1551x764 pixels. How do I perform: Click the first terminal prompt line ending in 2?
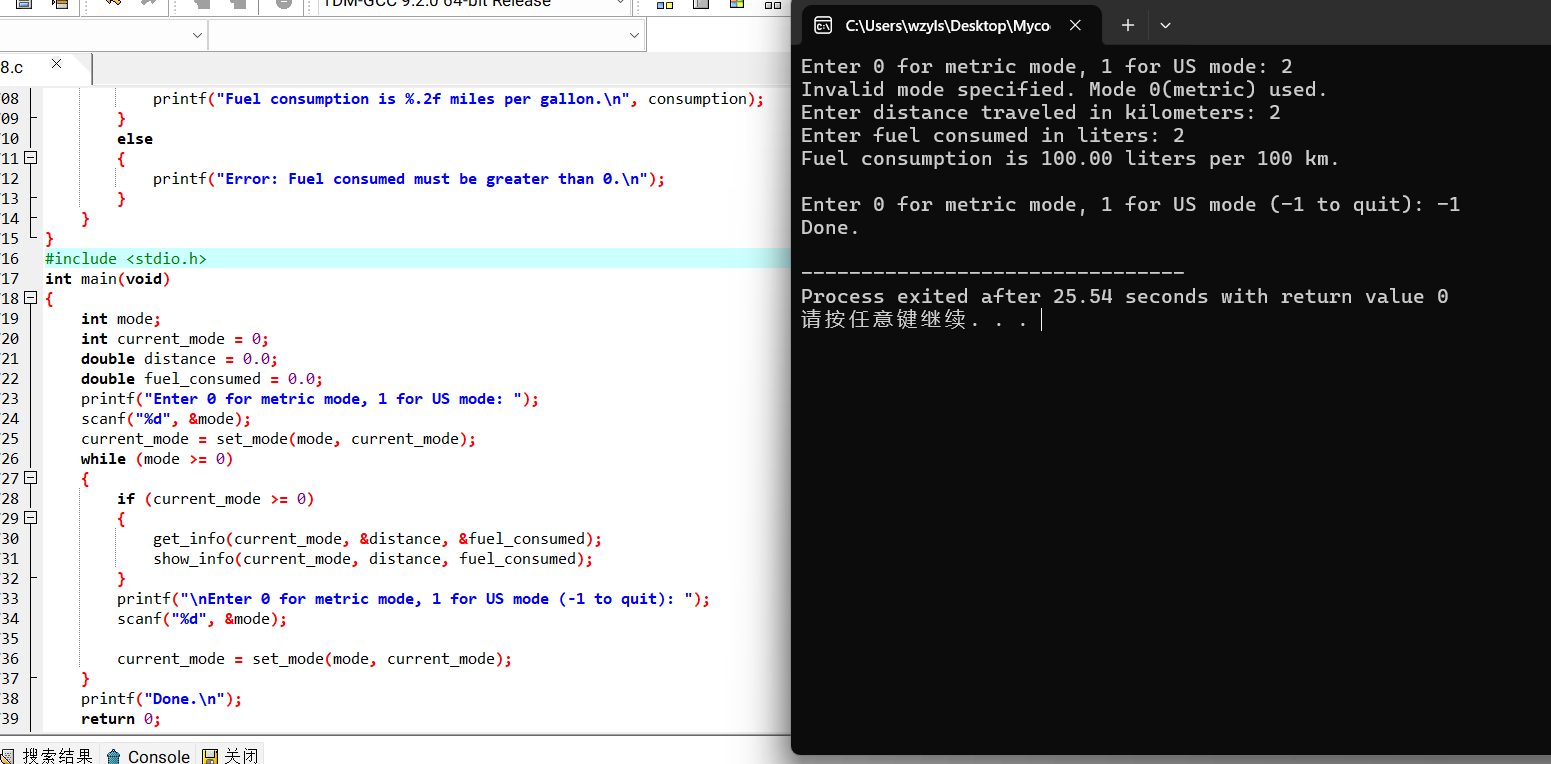coord(1046,66)
